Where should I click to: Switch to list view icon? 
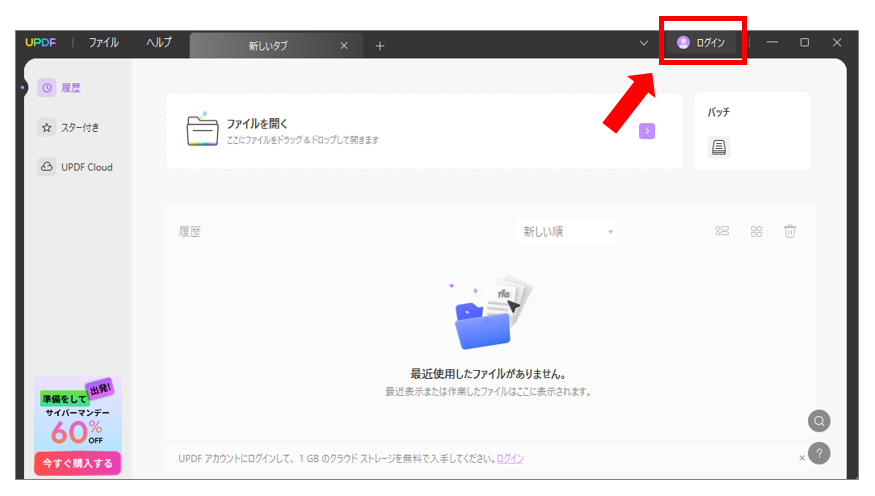(x=722, y=231)
